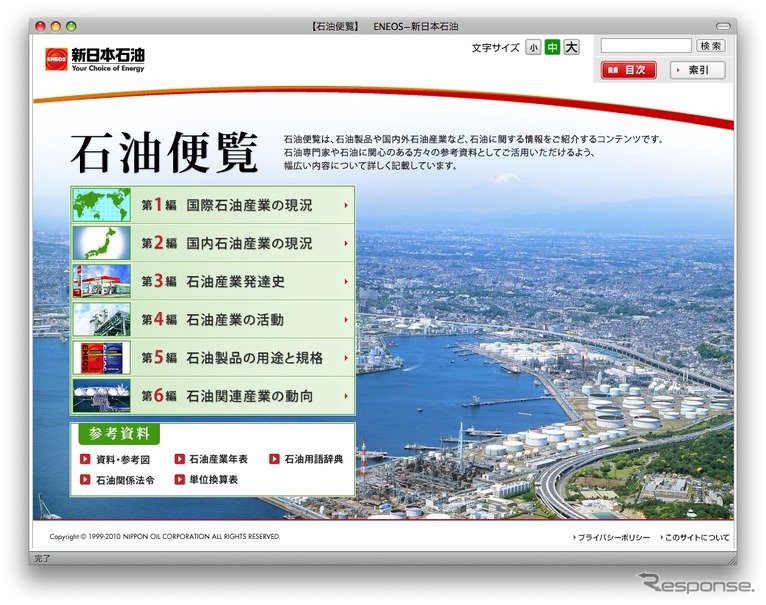
Task: Click the Japan map thumbnail
Action: 102,243
